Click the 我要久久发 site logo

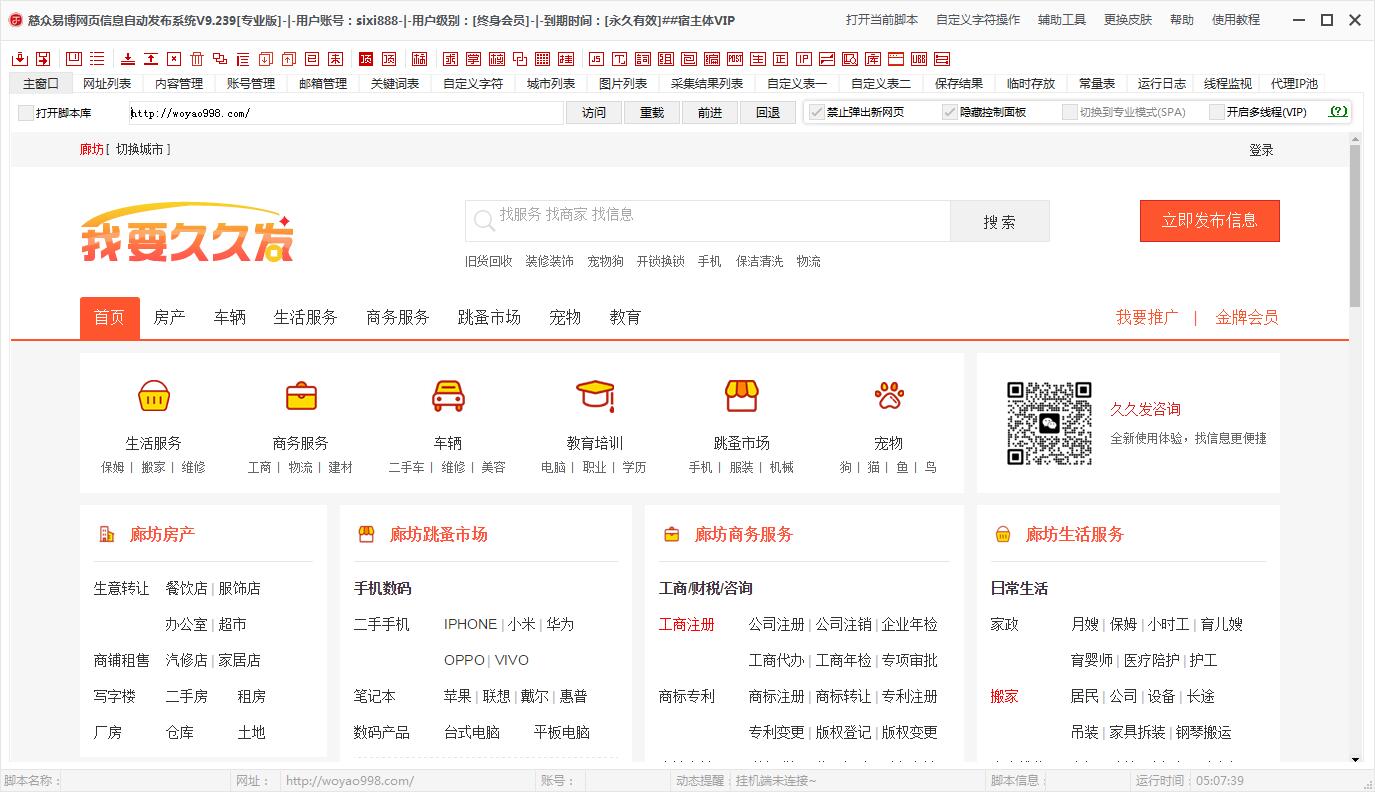[187, 234]
